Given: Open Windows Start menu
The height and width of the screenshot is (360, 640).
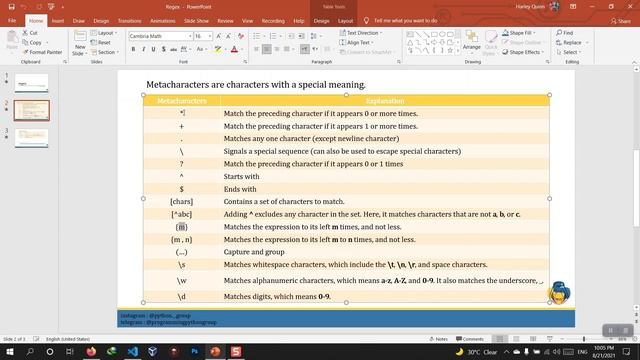Looking at the screenshot, I should 10,351.
